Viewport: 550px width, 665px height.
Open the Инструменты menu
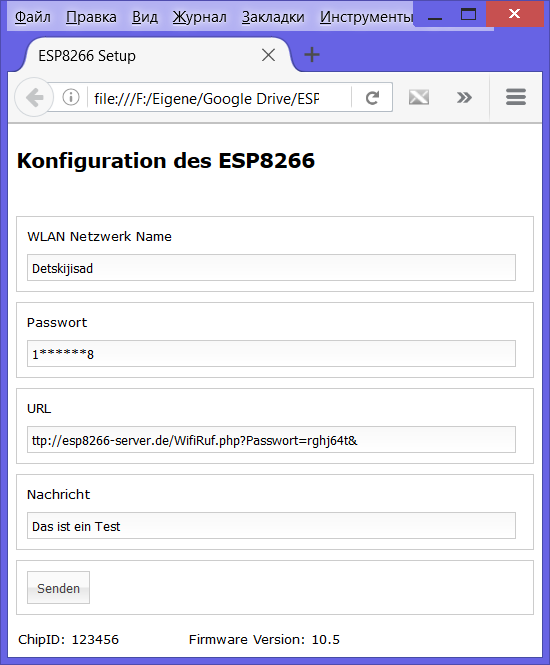coord(366,17)
